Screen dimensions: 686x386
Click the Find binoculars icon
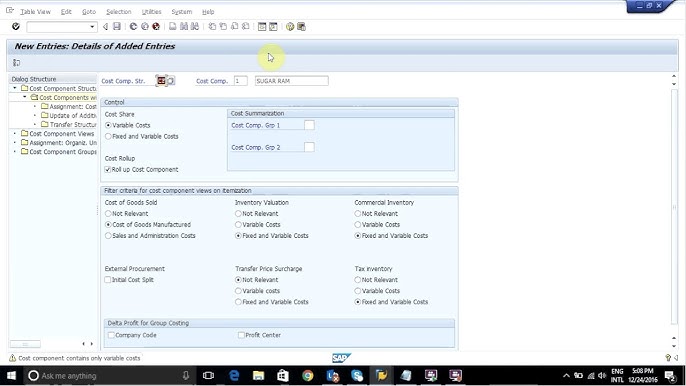point(184,27)
